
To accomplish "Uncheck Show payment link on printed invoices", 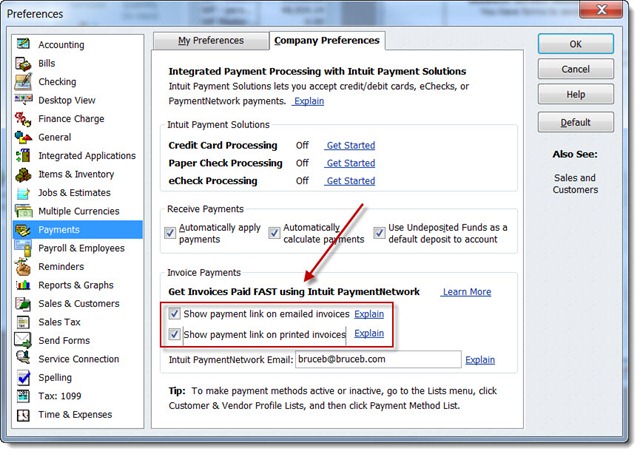I will point(174,334).
